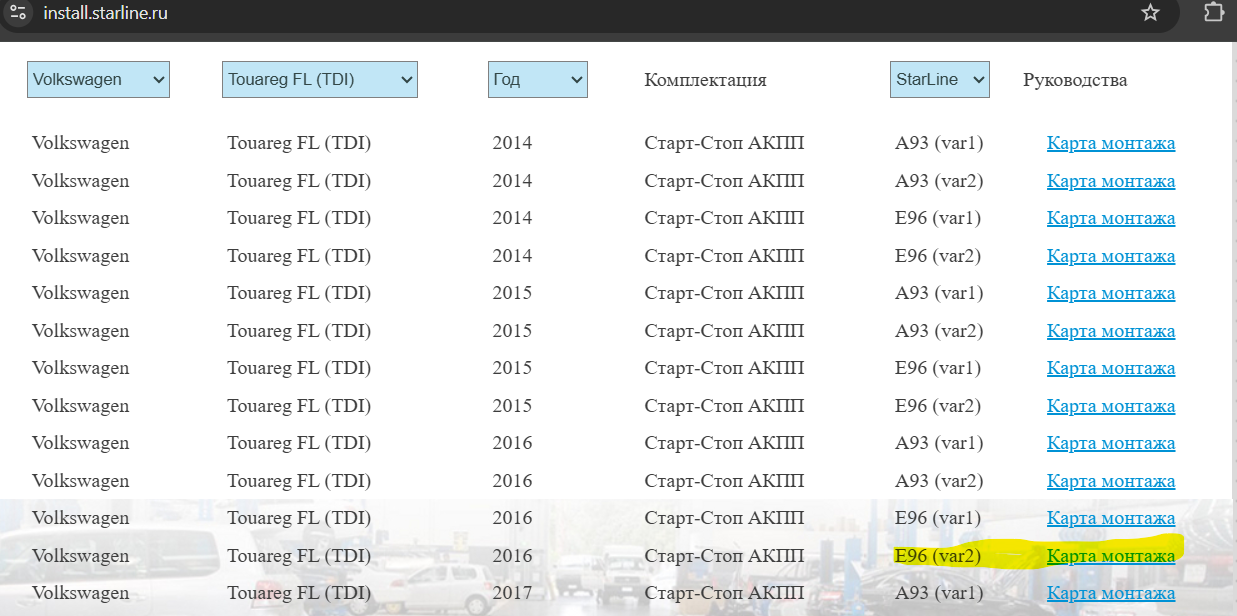Screen dimensions: 1237x616
Task: Open the browser extensions puzzle icon
Action: pos(1212,13)
